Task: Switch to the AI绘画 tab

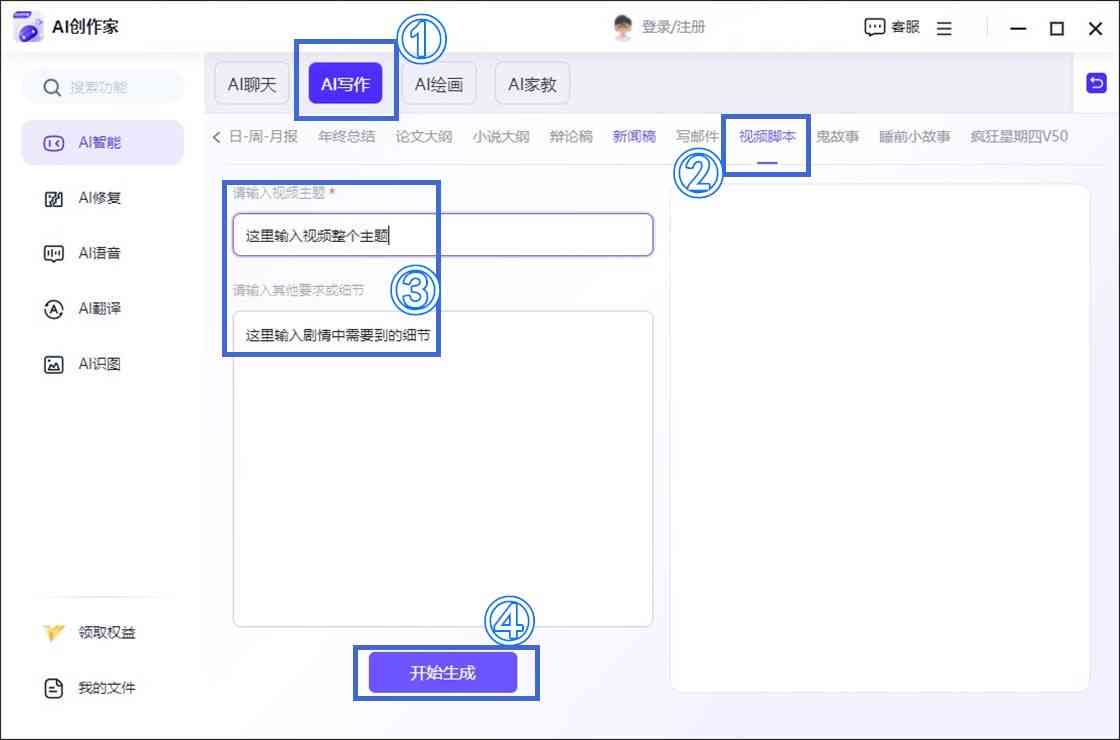Action: (439, 84)
